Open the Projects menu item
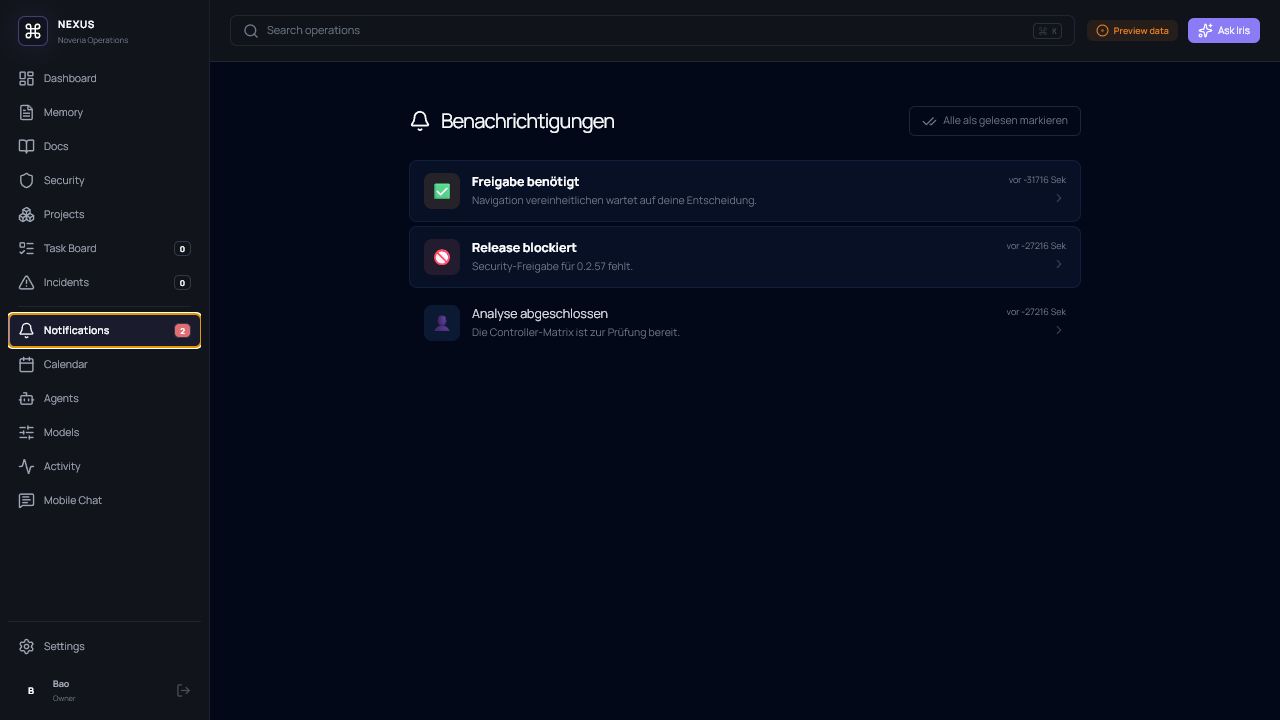The image size is (1280, 720). pyautogui.click(x=104, y=214)
